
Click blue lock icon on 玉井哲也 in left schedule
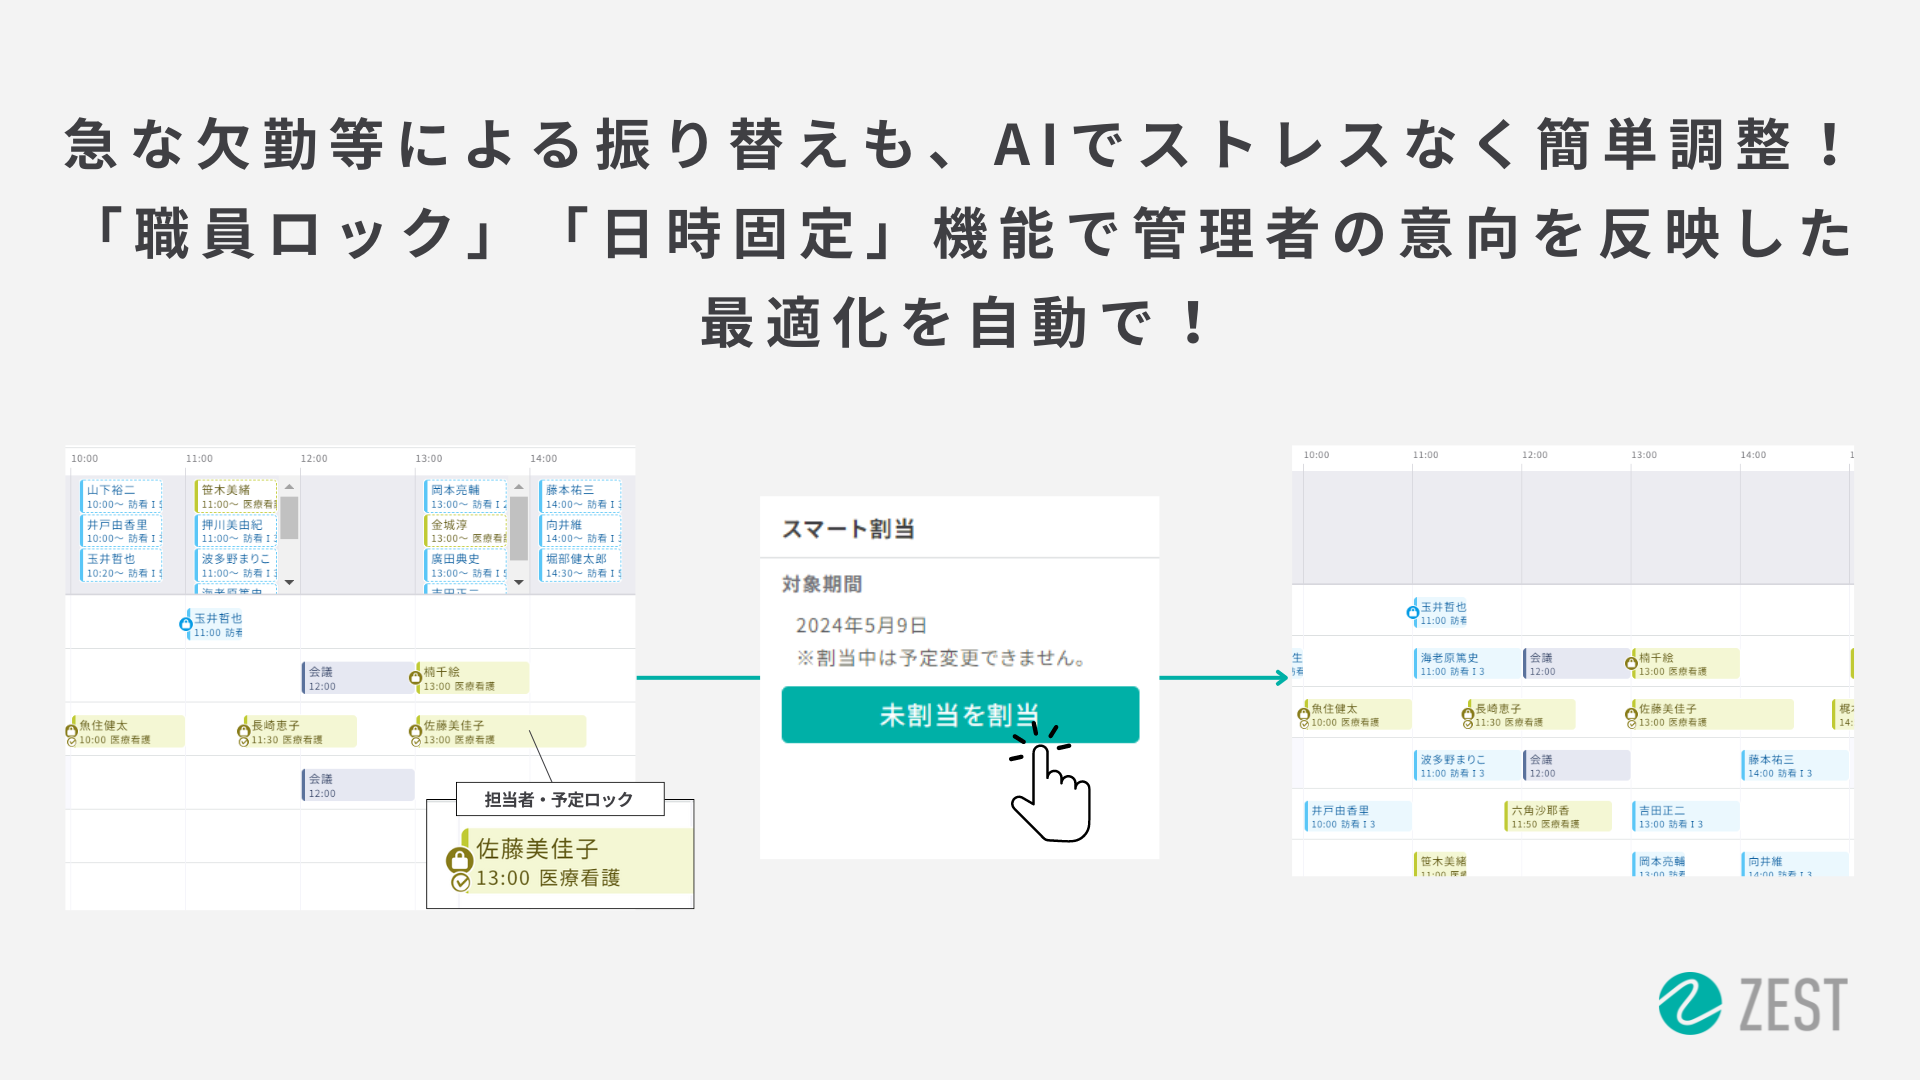(186, 624)
